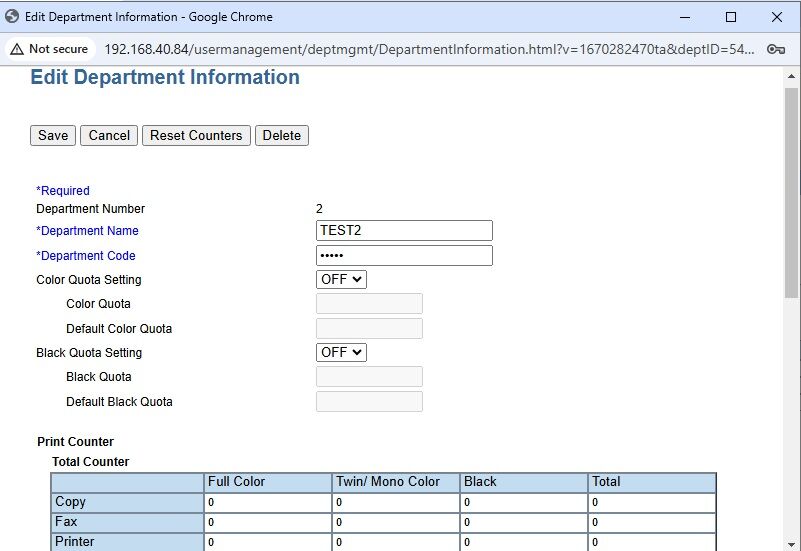This screenshot has height=551, width=801.
Task: Minimize the Chrome window
Action: 685,17
